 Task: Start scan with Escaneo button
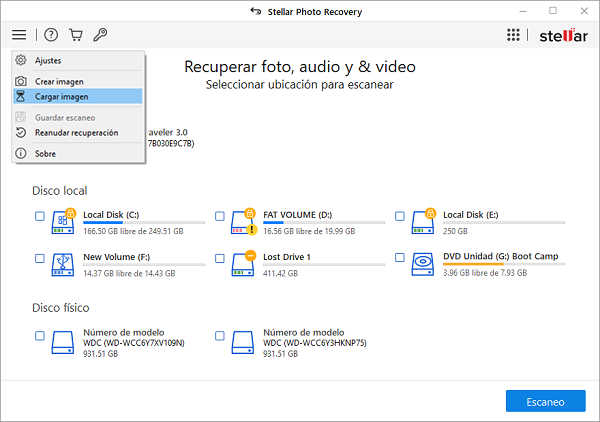tap(545, 401)
